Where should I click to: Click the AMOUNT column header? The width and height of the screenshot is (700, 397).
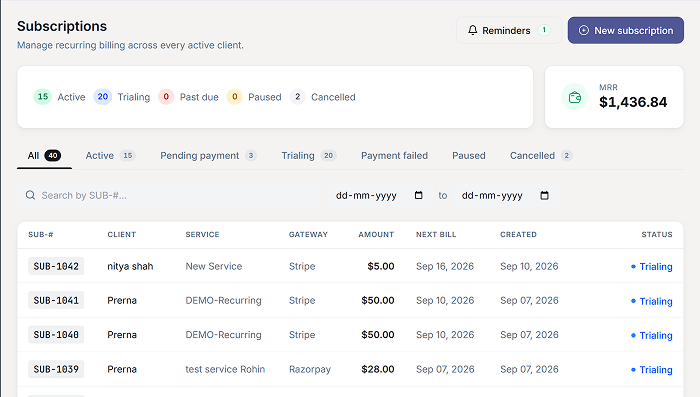pos(376,234)
